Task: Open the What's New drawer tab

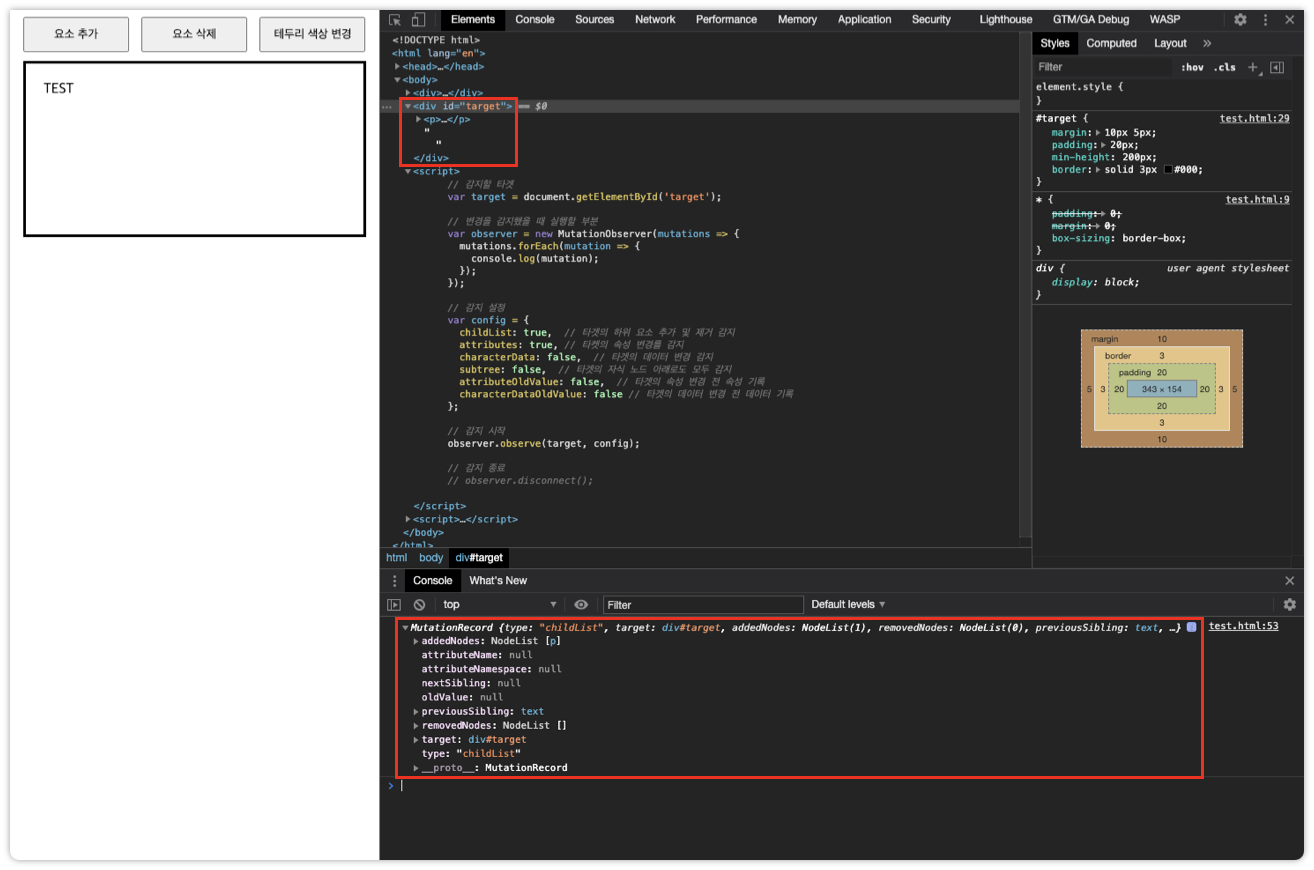Action: coord(498,580)
